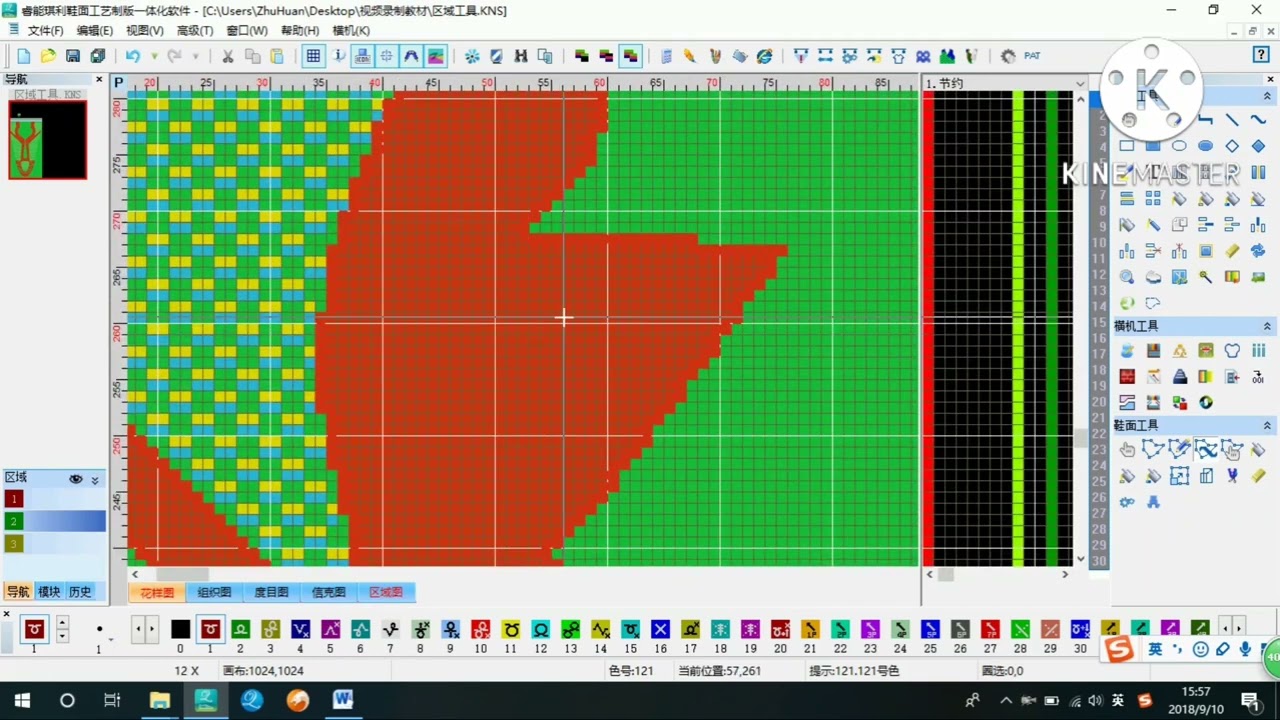Select region 2 green swatch
The width and height of the screenshot is (1280, 720).
14,521
